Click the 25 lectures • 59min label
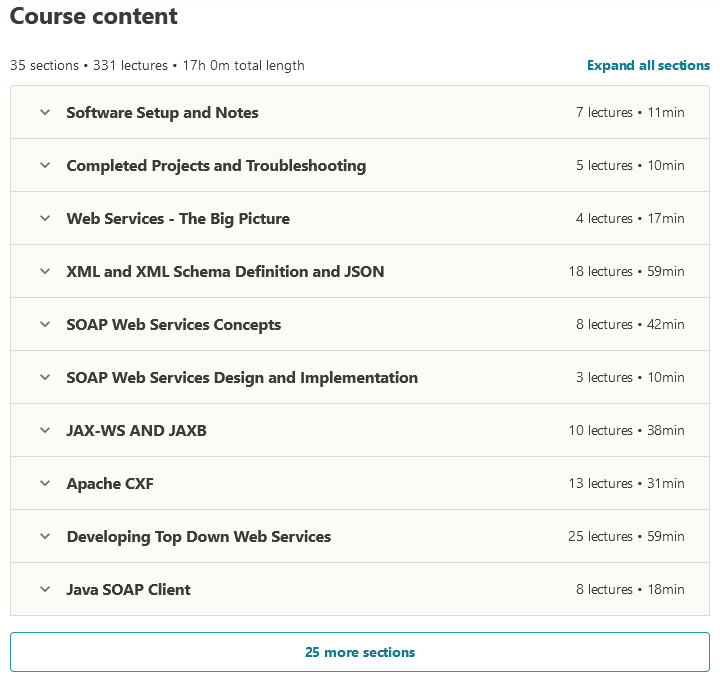Viewport: 720px width, 684px height. [x=626, y=536]
